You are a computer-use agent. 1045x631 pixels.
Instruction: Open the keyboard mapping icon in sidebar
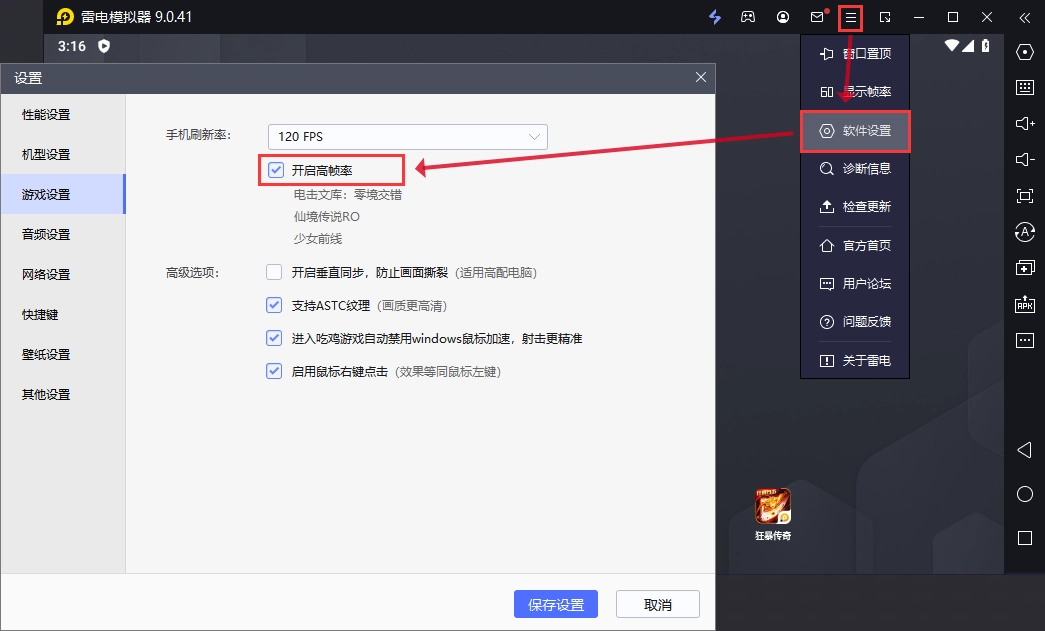tap(1025, 87)
